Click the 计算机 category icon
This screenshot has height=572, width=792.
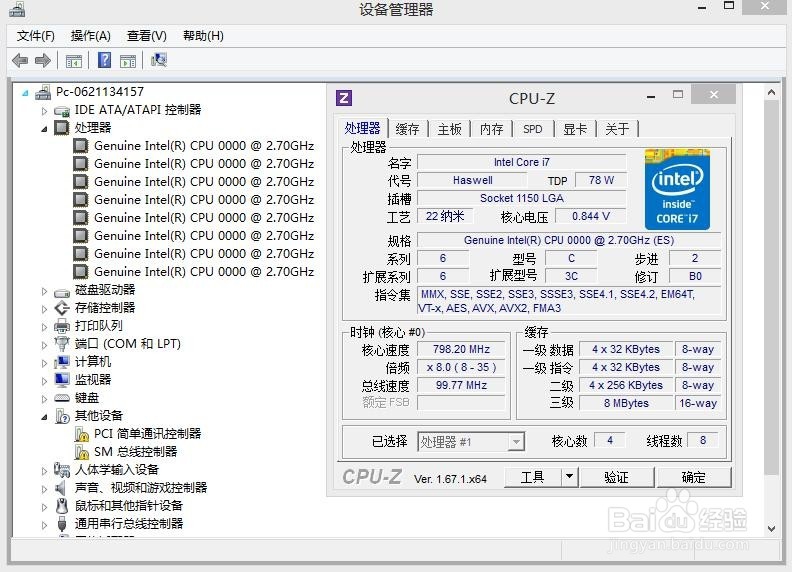62,362
